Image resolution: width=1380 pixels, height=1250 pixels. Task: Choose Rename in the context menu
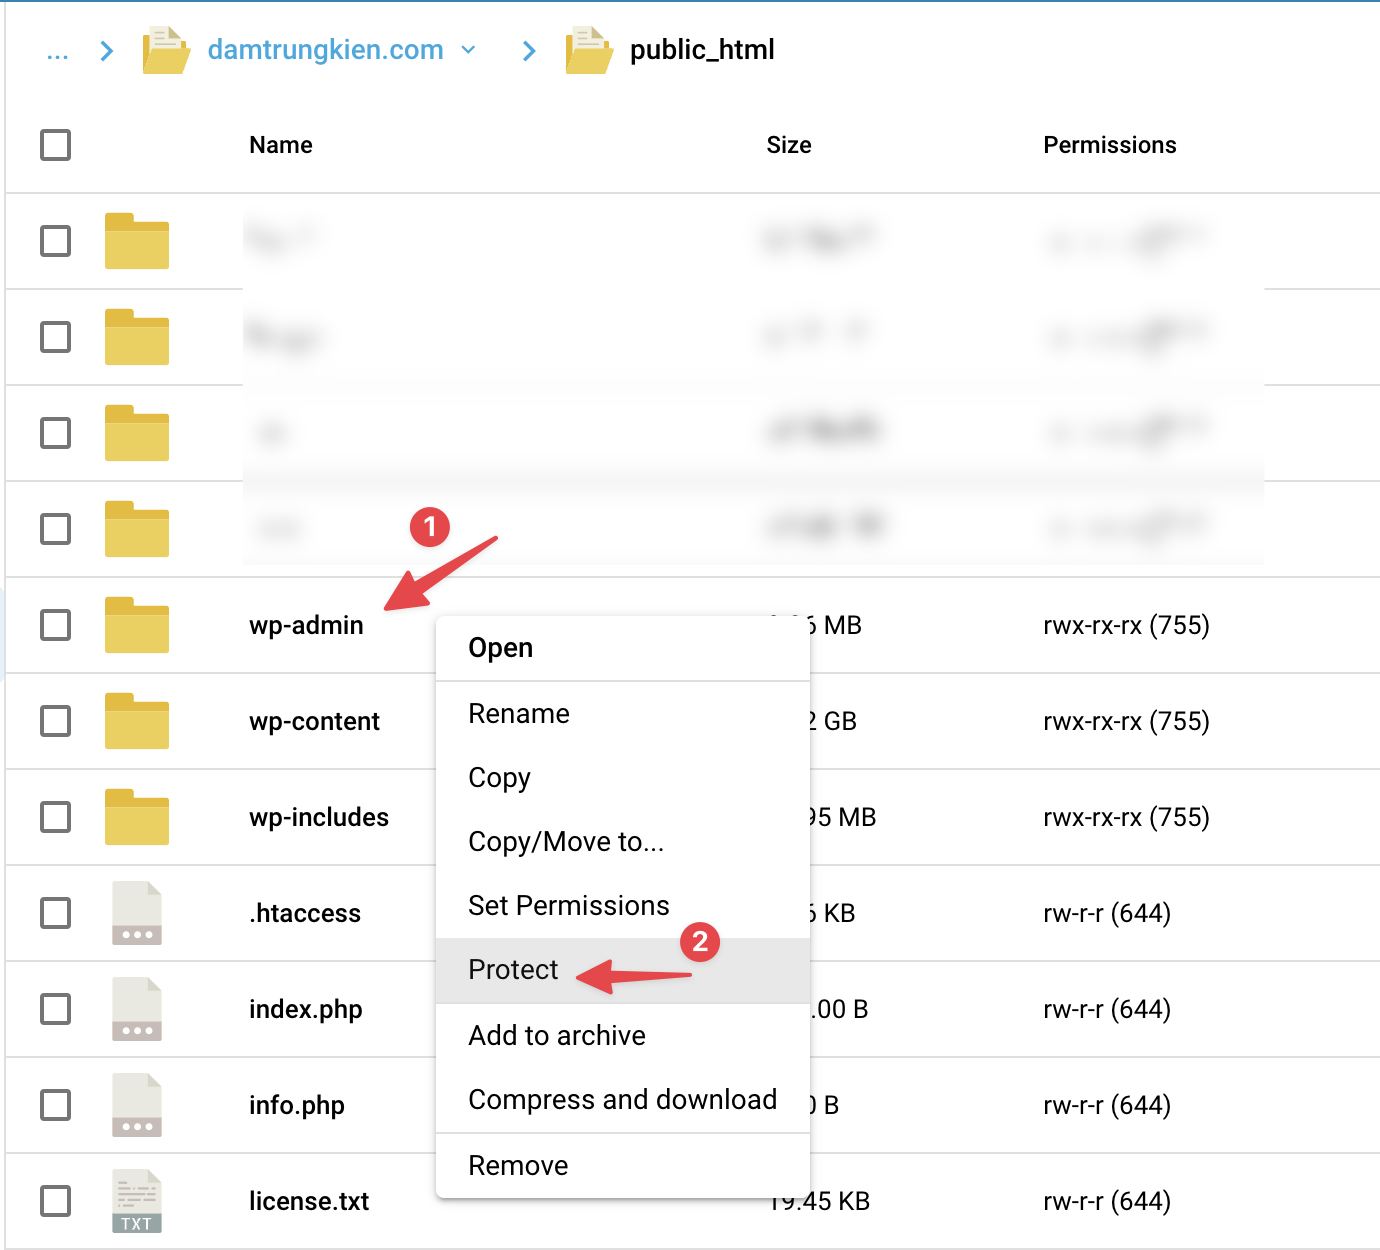pos(623,714)
